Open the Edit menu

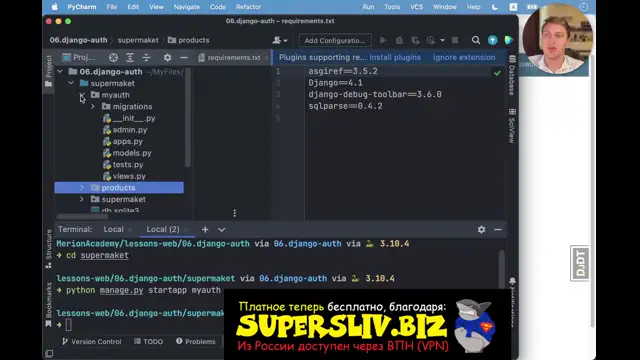click(x=133, y=7)
